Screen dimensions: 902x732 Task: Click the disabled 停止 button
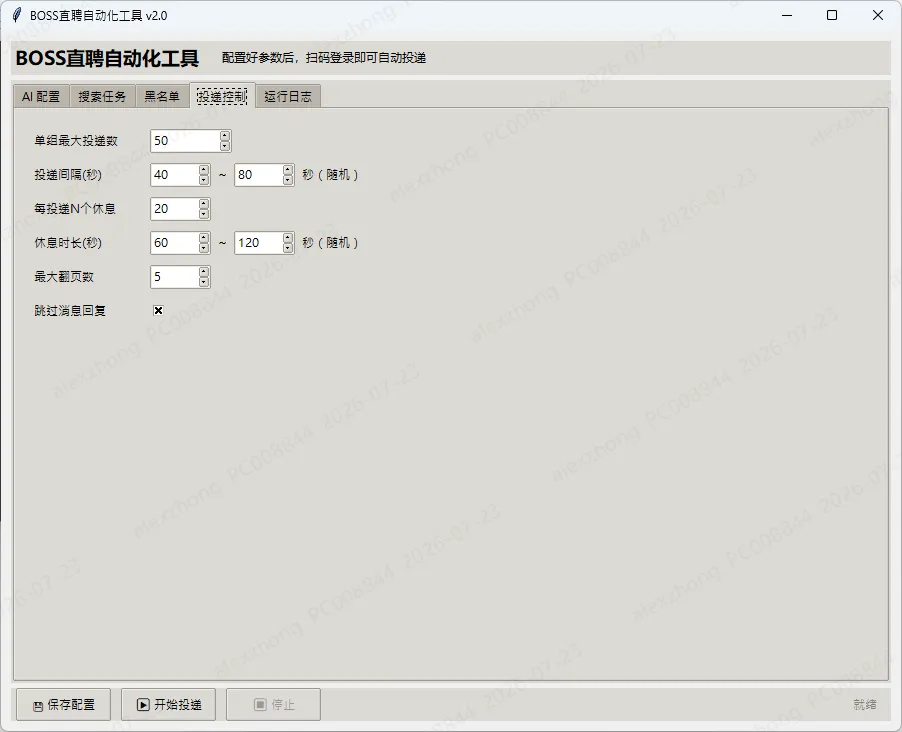tap(273, 704)
